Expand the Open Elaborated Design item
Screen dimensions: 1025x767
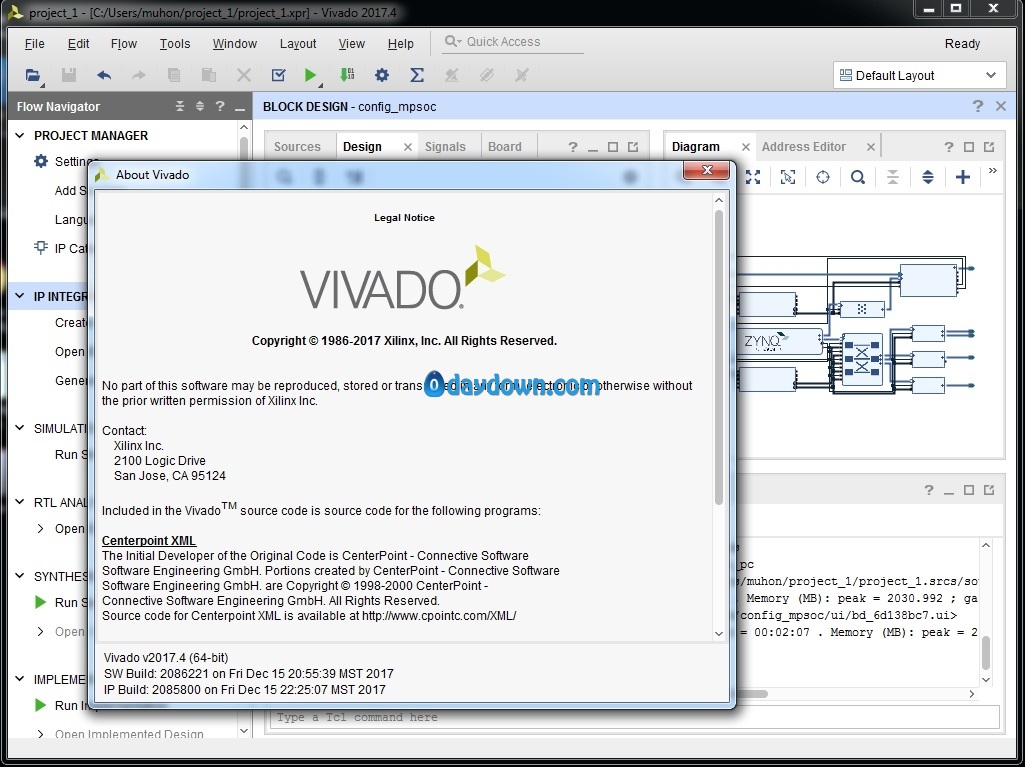pos(41,528)
